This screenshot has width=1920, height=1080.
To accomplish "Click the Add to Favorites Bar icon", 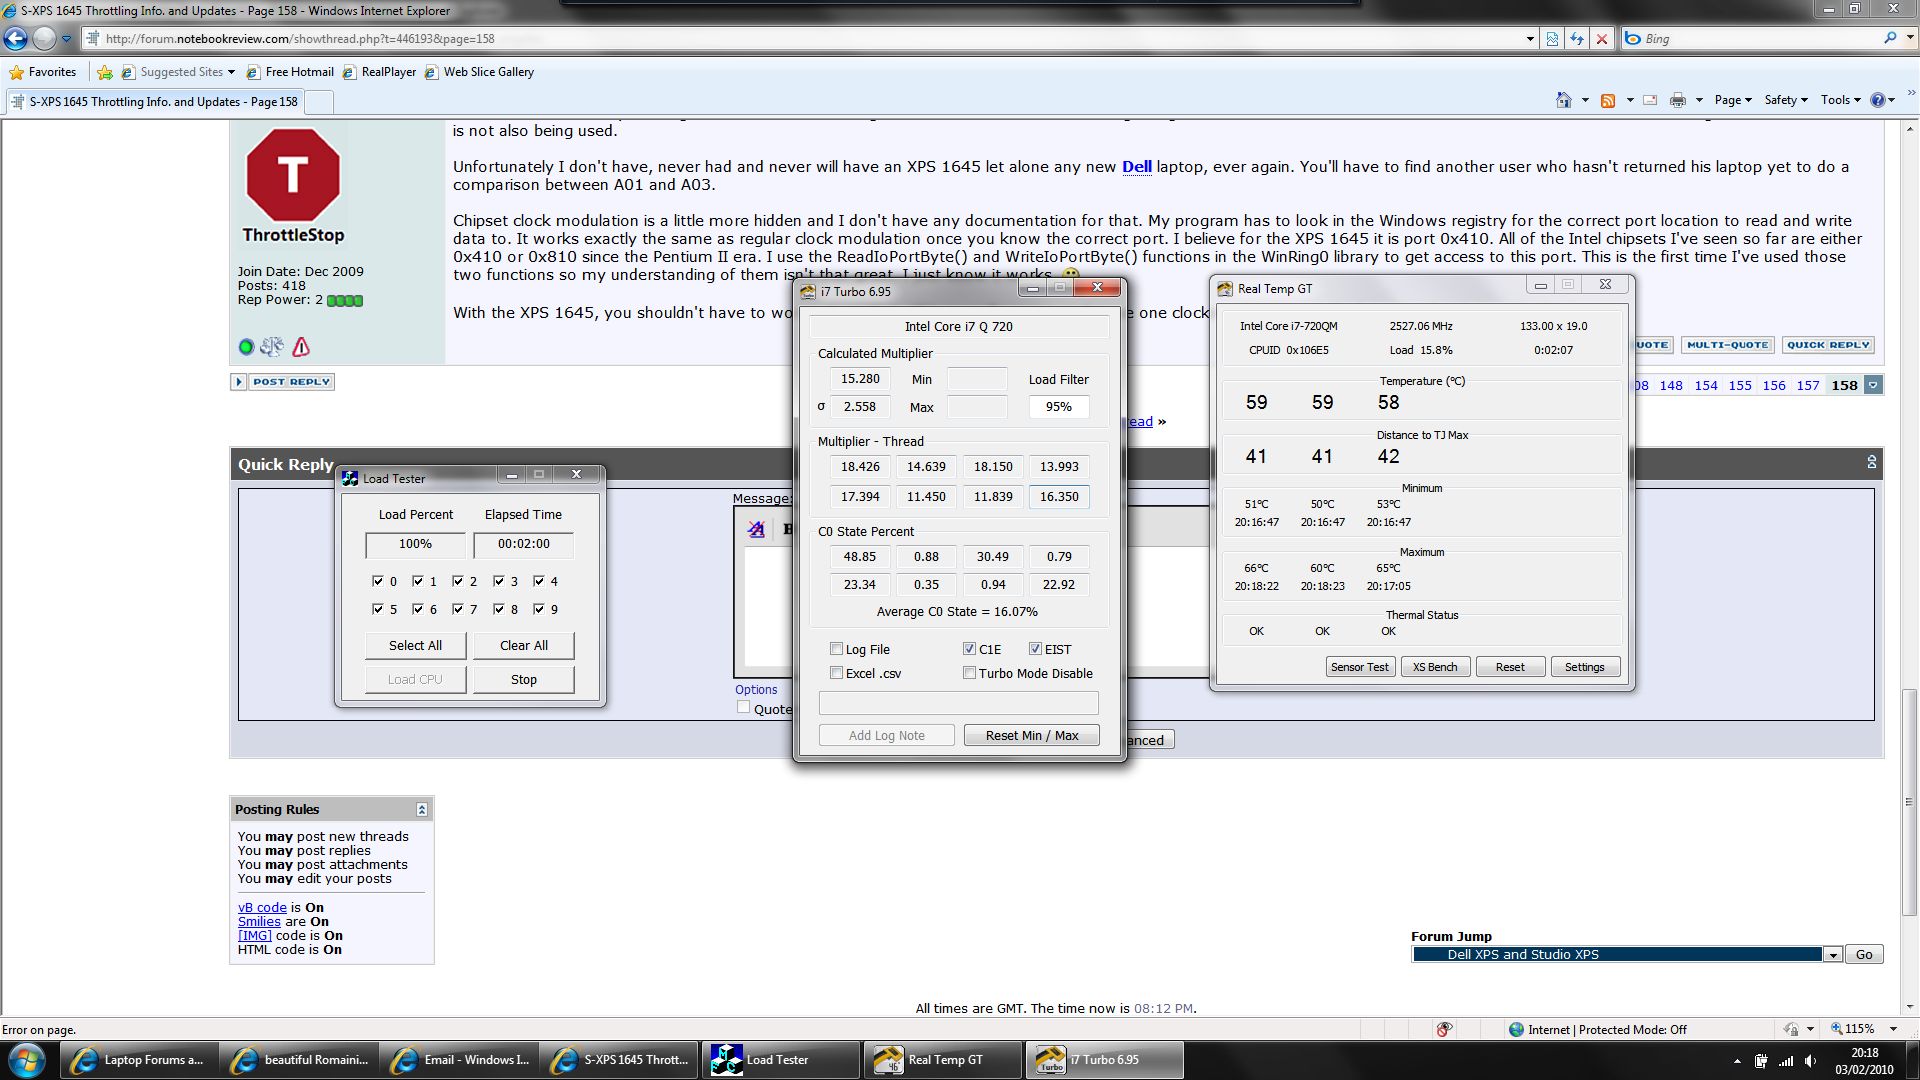I will [x=105, y=72].
